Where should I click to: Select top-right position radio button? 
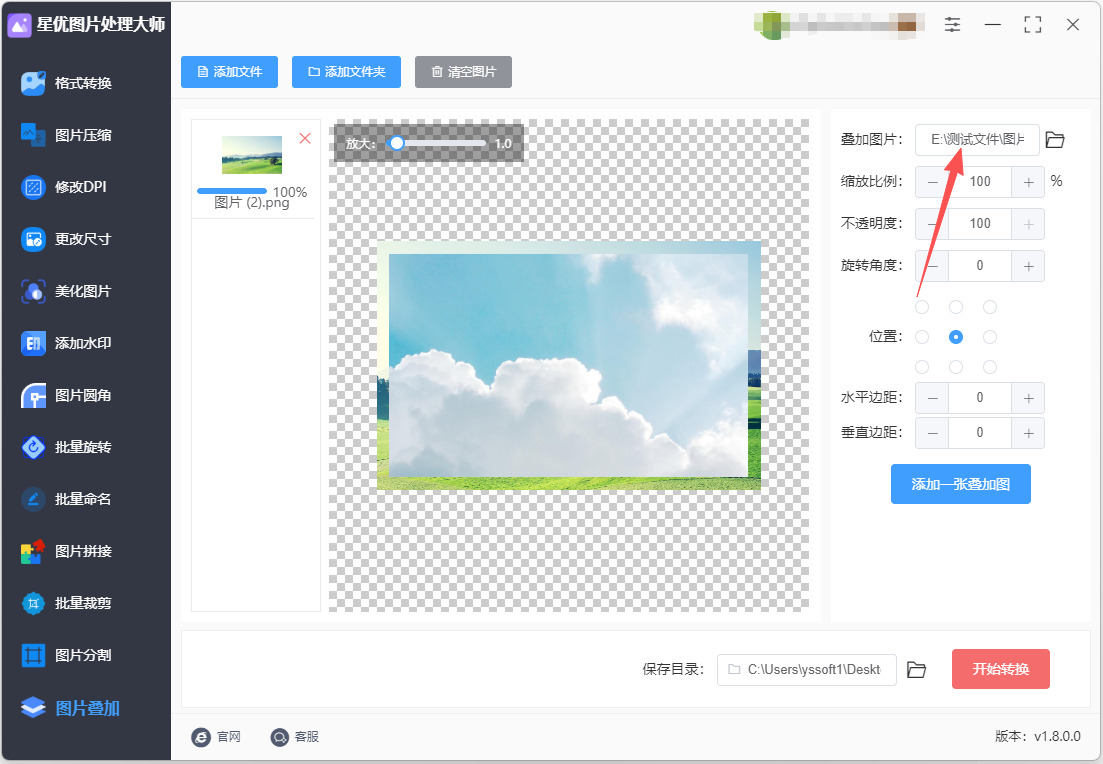click(x=990, y=307)
